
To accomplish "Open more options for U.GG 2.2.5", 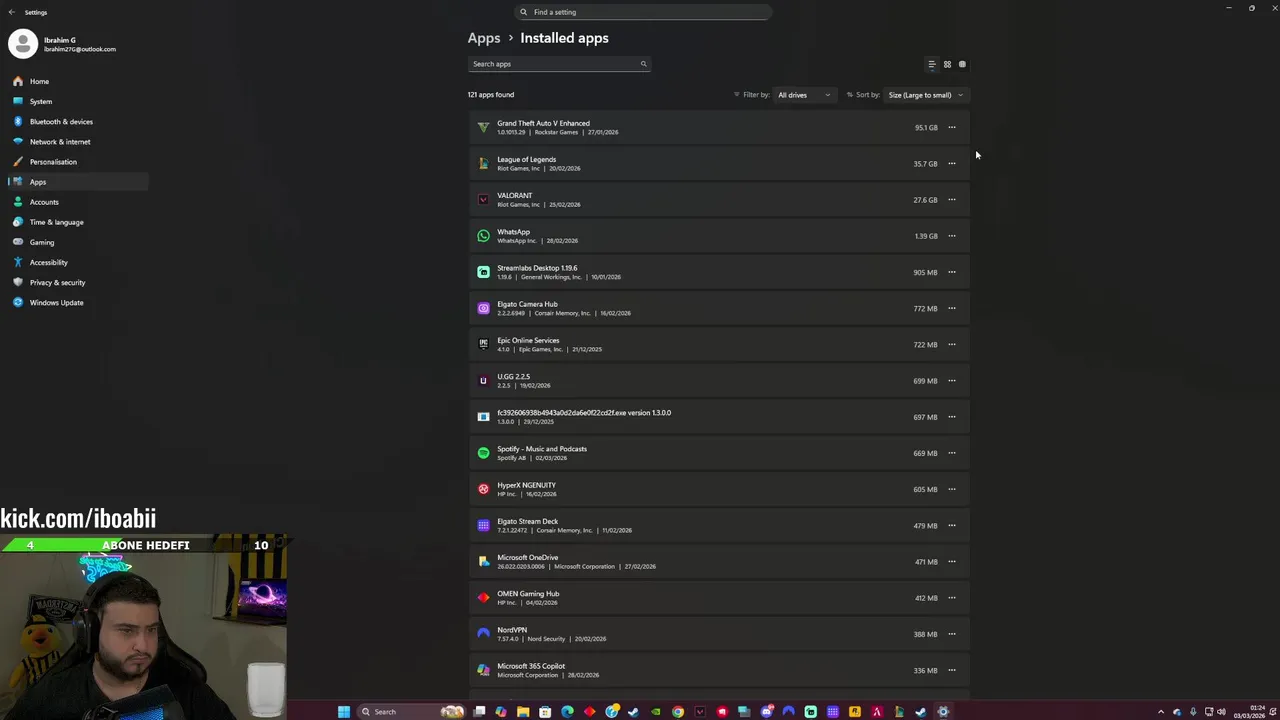I will (952, 380).
